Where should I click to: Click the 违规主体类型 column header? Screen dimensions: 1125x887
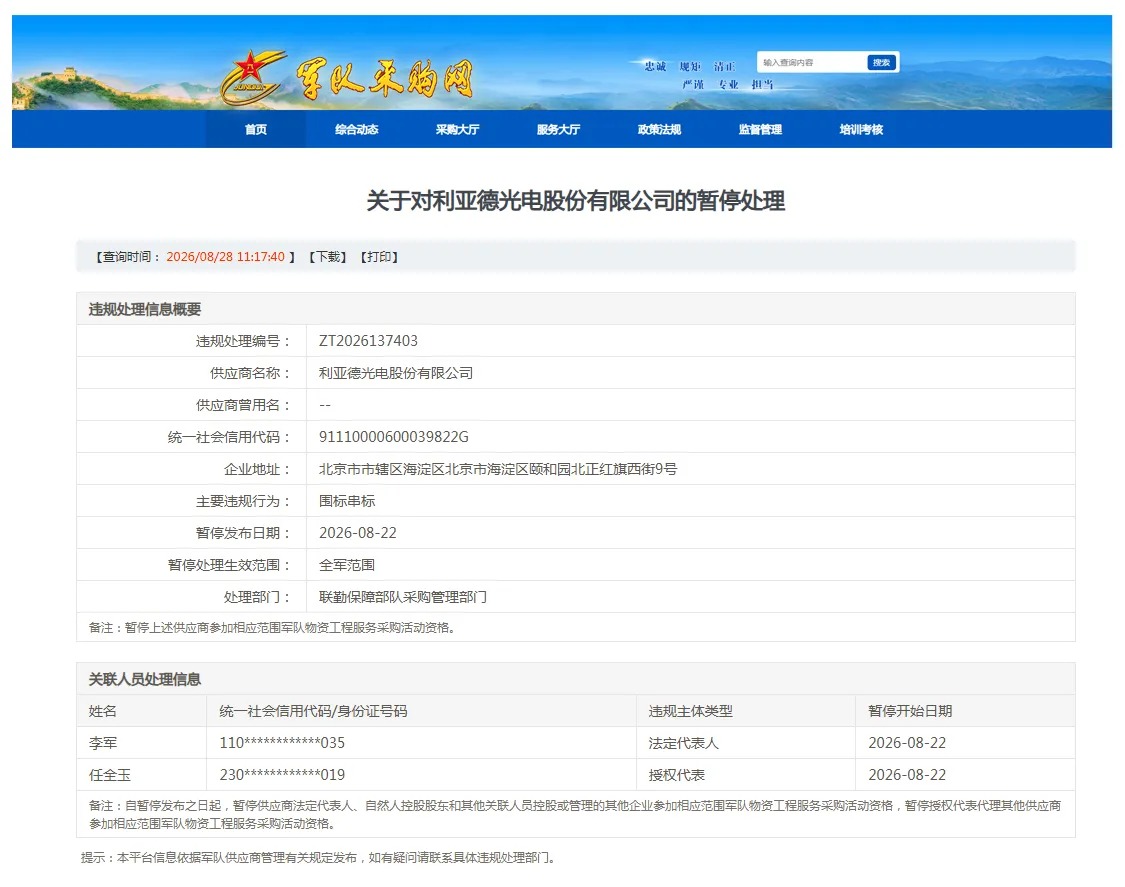tap(690, 711)
